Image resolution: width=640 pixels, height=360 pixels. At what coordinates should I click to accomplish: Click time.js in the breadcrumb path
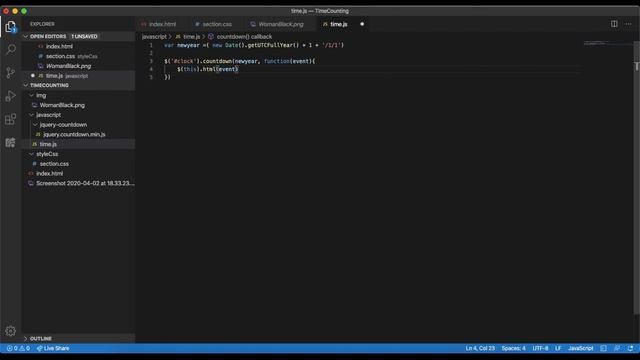point(191,36)
